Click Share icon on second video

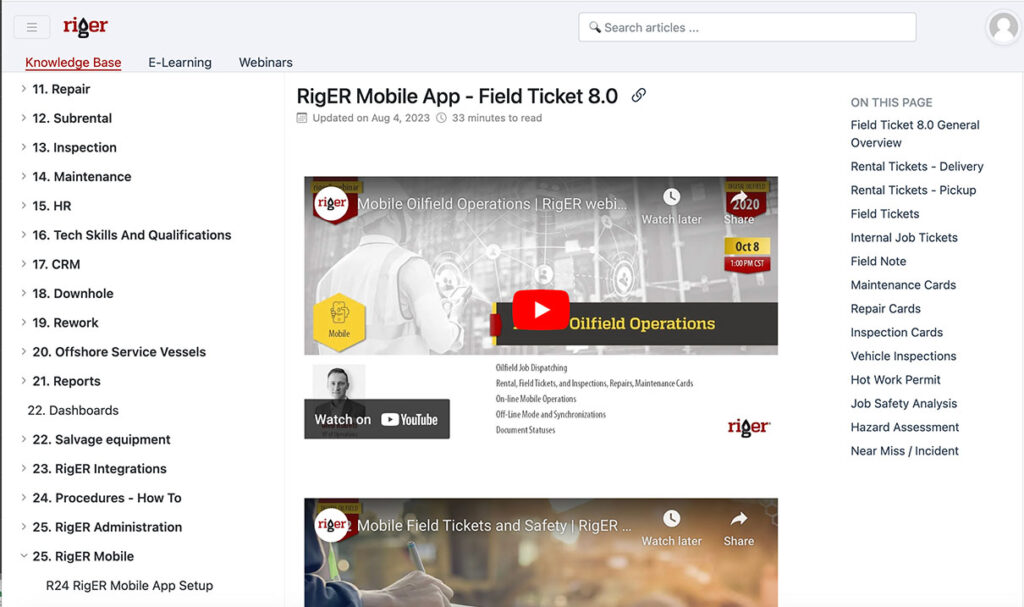(x=739, y=528)
